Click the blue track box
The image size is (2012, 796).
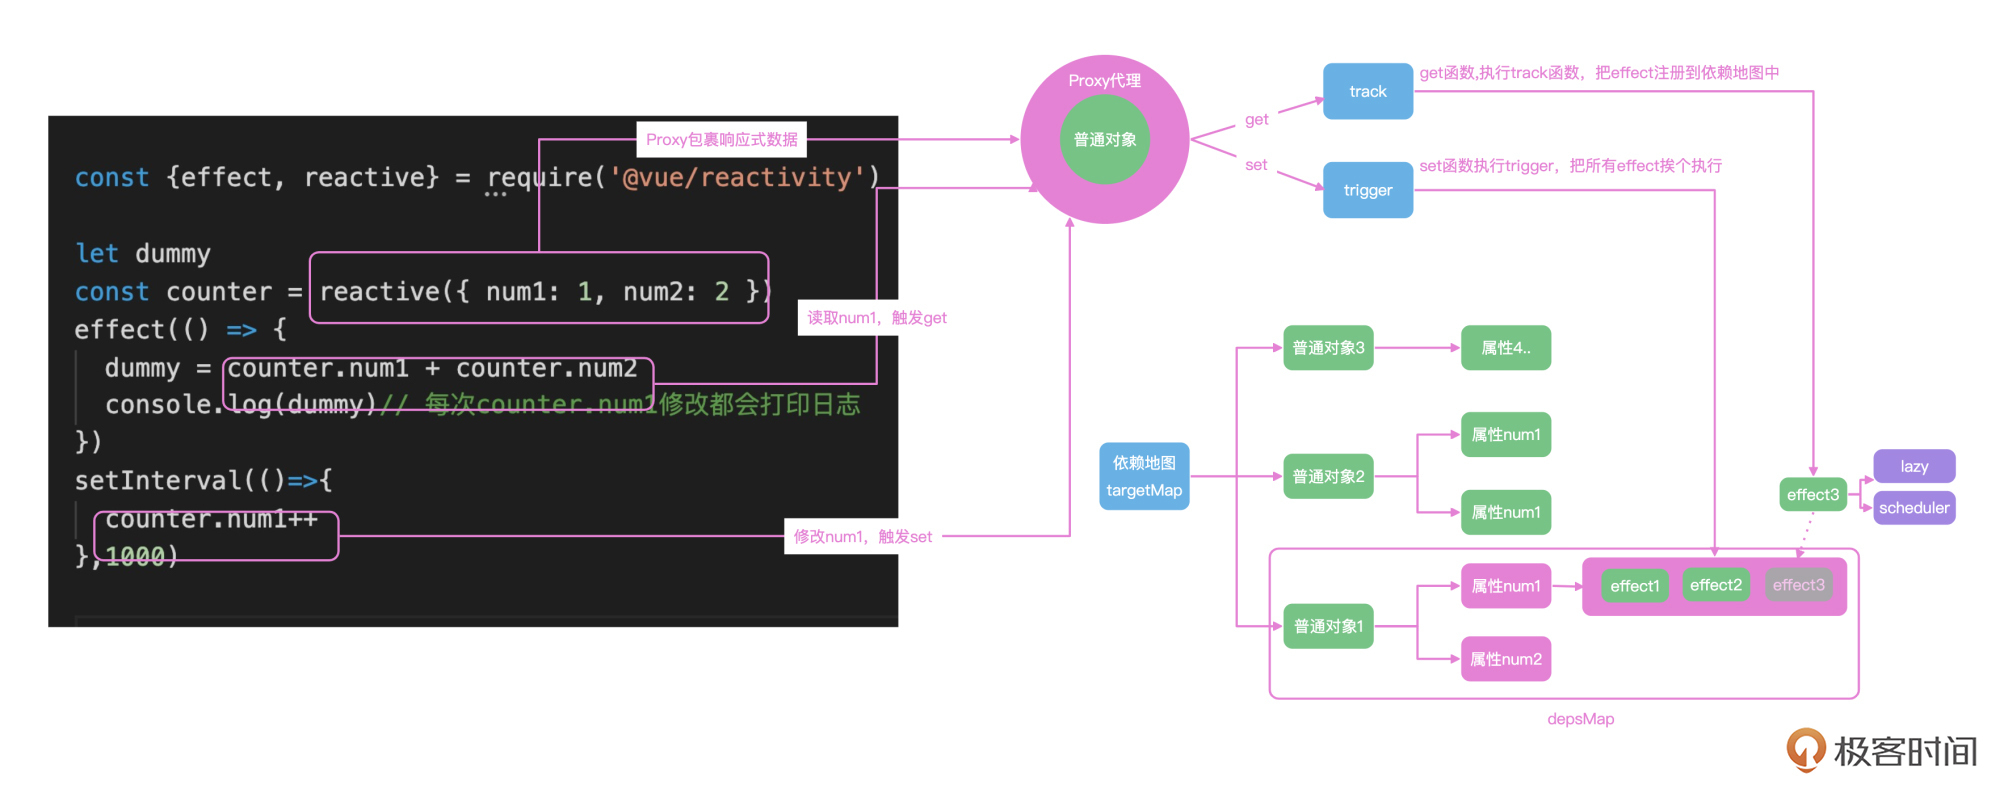[1367, 91]
